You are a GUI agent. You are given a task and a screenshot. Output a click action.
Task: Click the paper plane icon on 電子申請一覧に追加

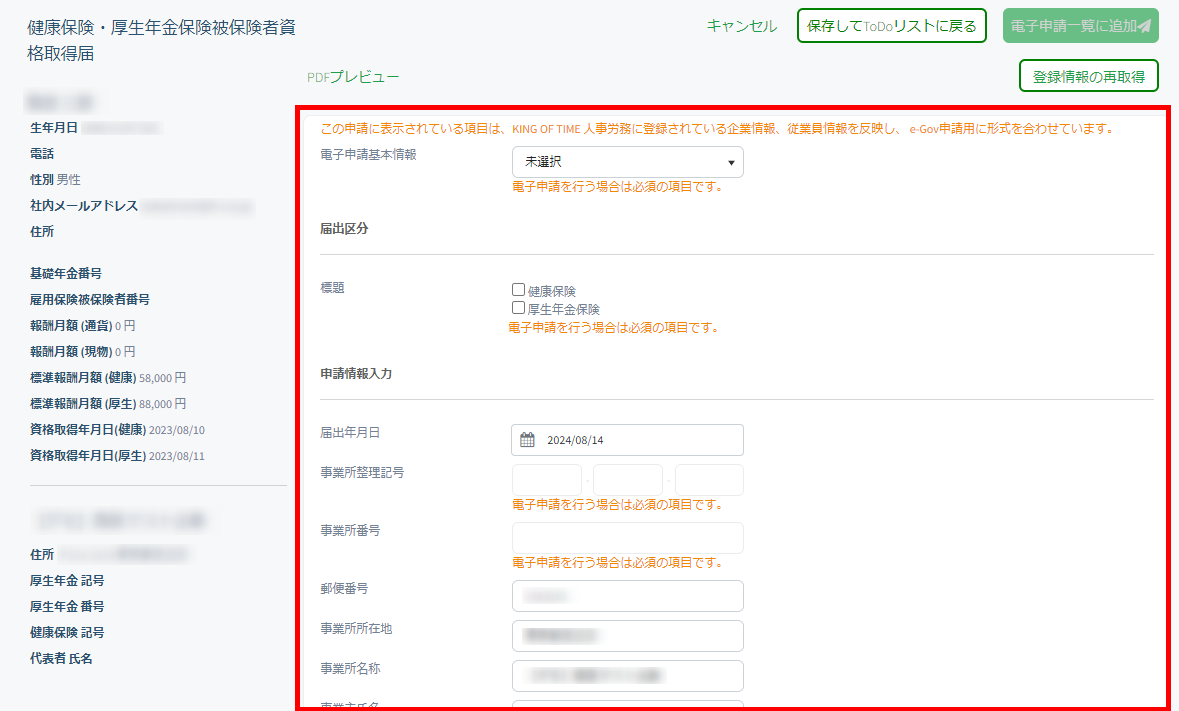point(1145,26)
